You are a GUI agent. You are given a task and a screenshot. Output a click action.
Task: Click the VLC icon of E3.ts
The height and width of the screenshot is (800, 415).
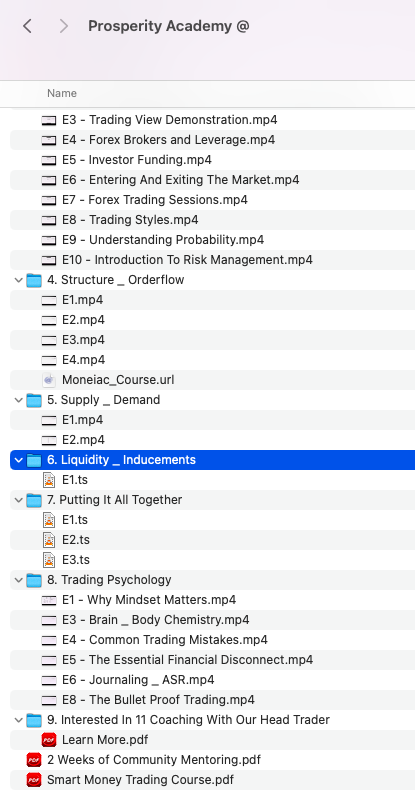pos(49,560)
